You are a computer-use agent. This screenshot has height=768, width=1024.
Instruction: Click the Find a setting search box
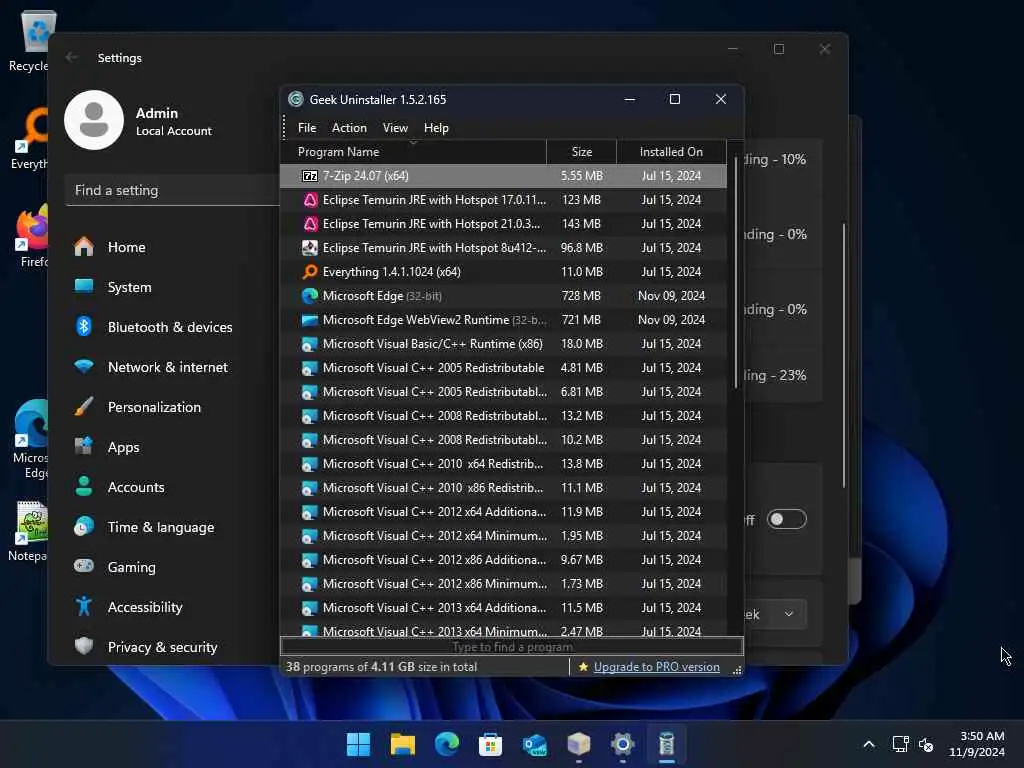click(x=172, y=190)
